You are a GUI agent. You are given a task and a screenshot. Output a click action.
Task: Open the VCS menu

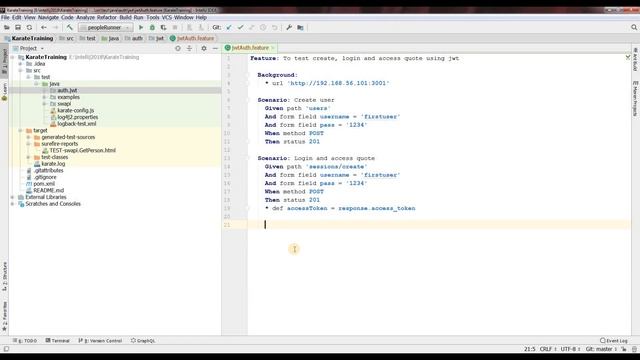(167, 18)
